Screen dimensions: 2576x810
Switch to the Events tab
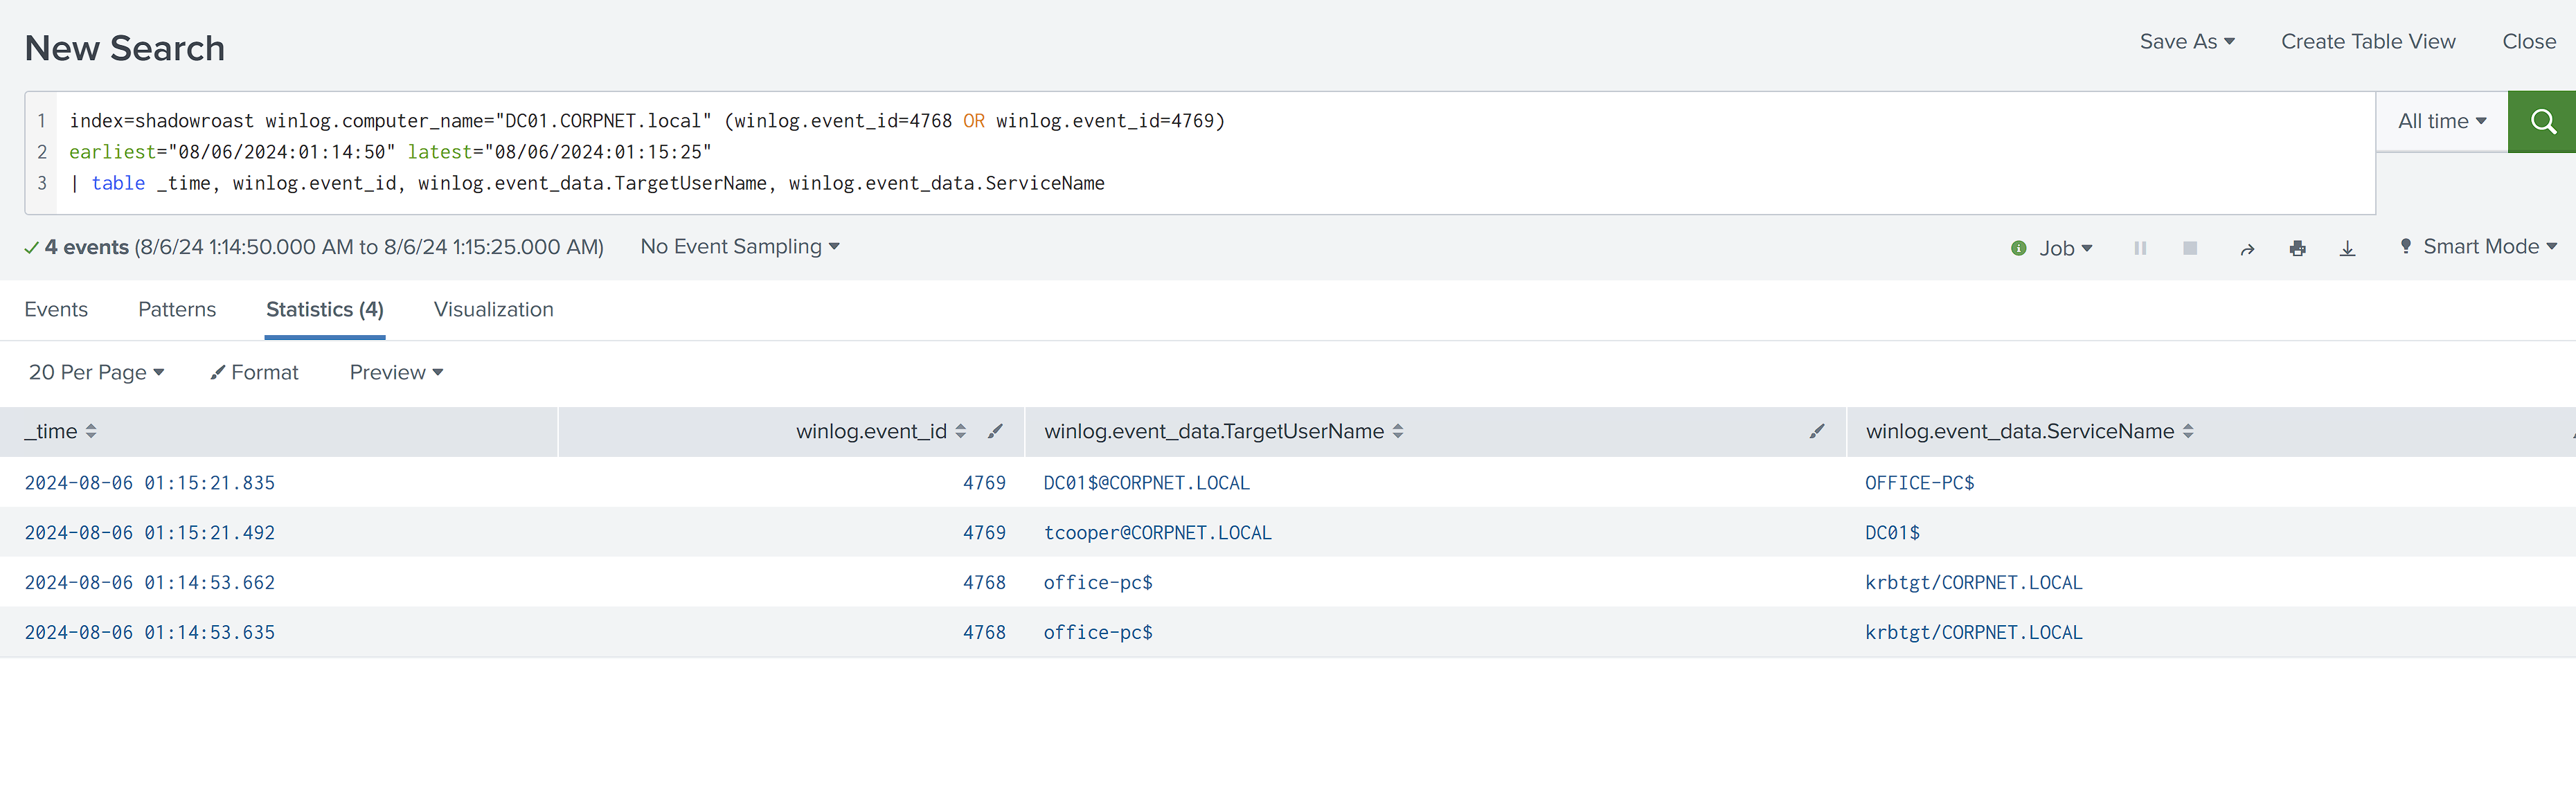coord(56,310)
